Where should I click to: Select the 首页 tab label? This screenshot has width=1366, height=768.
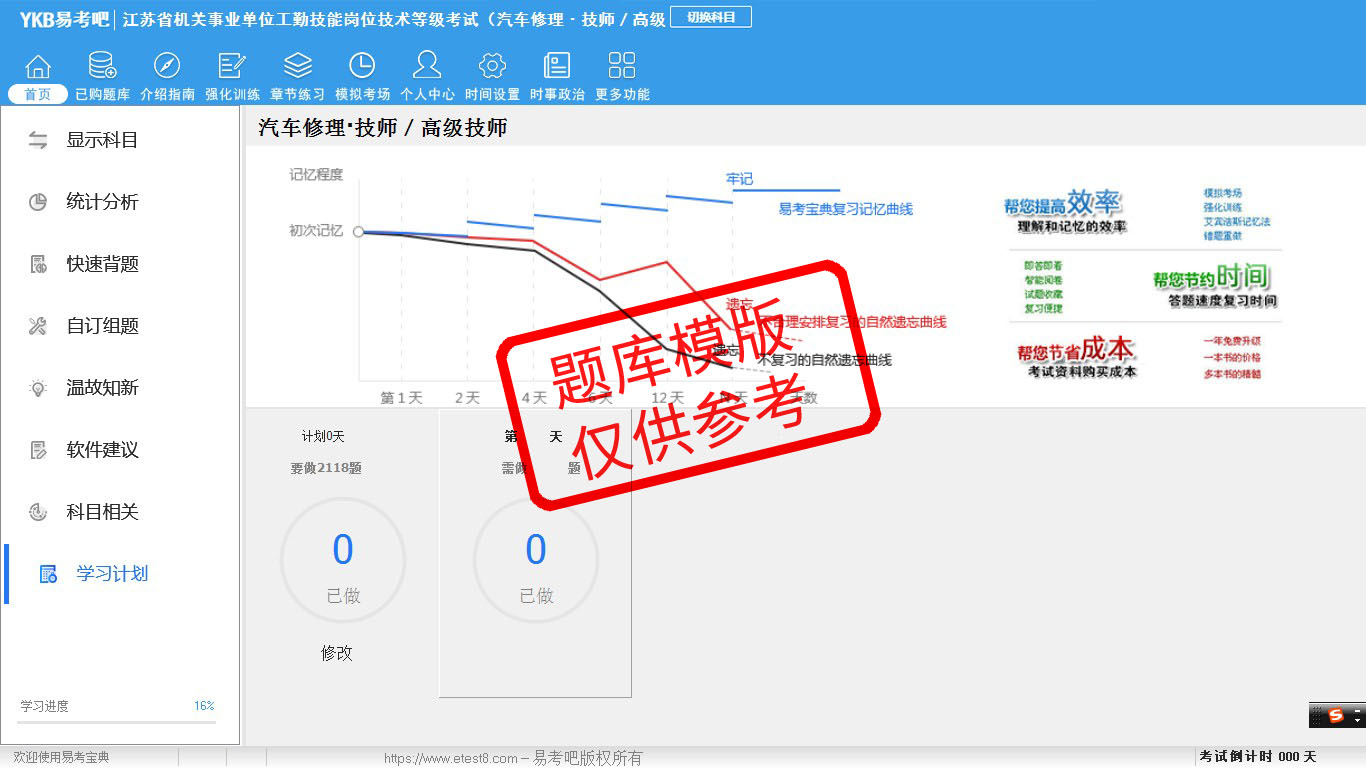pos(38,94)
